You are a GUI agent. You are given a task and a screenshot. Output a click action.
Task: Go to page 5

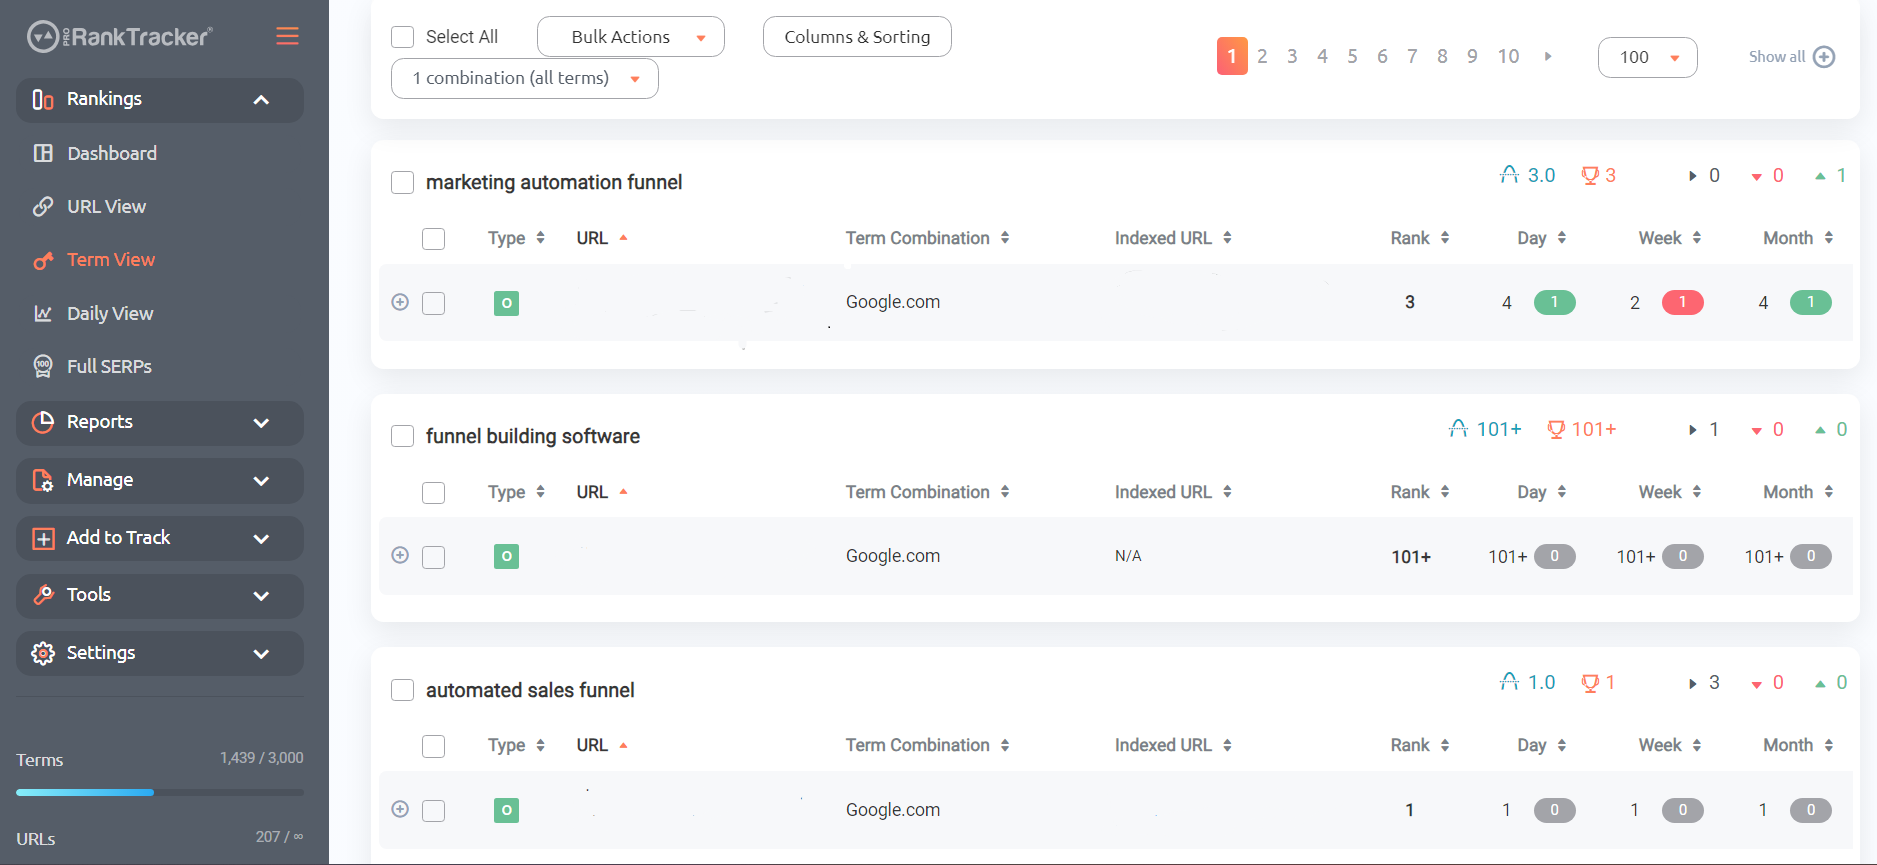pyautogui.click(x=1352, y=56)
